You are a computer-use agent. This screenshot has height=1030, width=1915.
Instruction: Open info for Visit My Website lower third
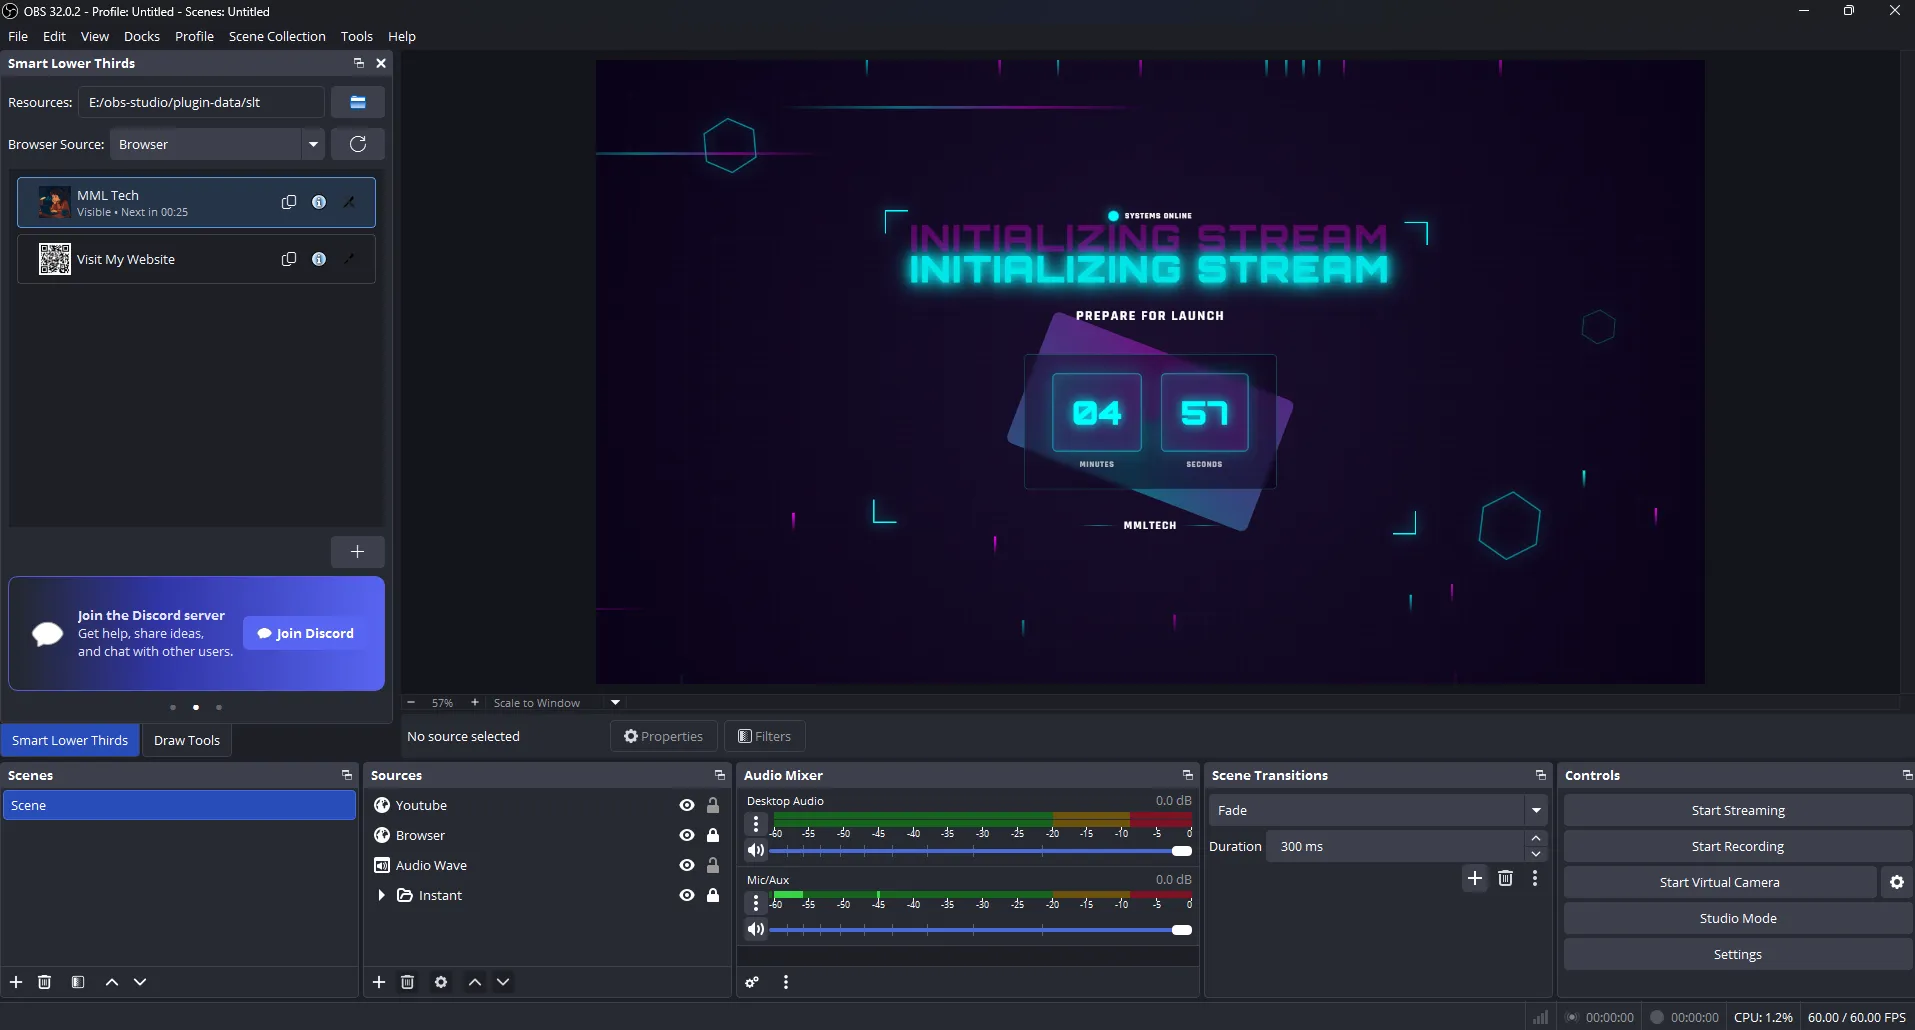318,258
